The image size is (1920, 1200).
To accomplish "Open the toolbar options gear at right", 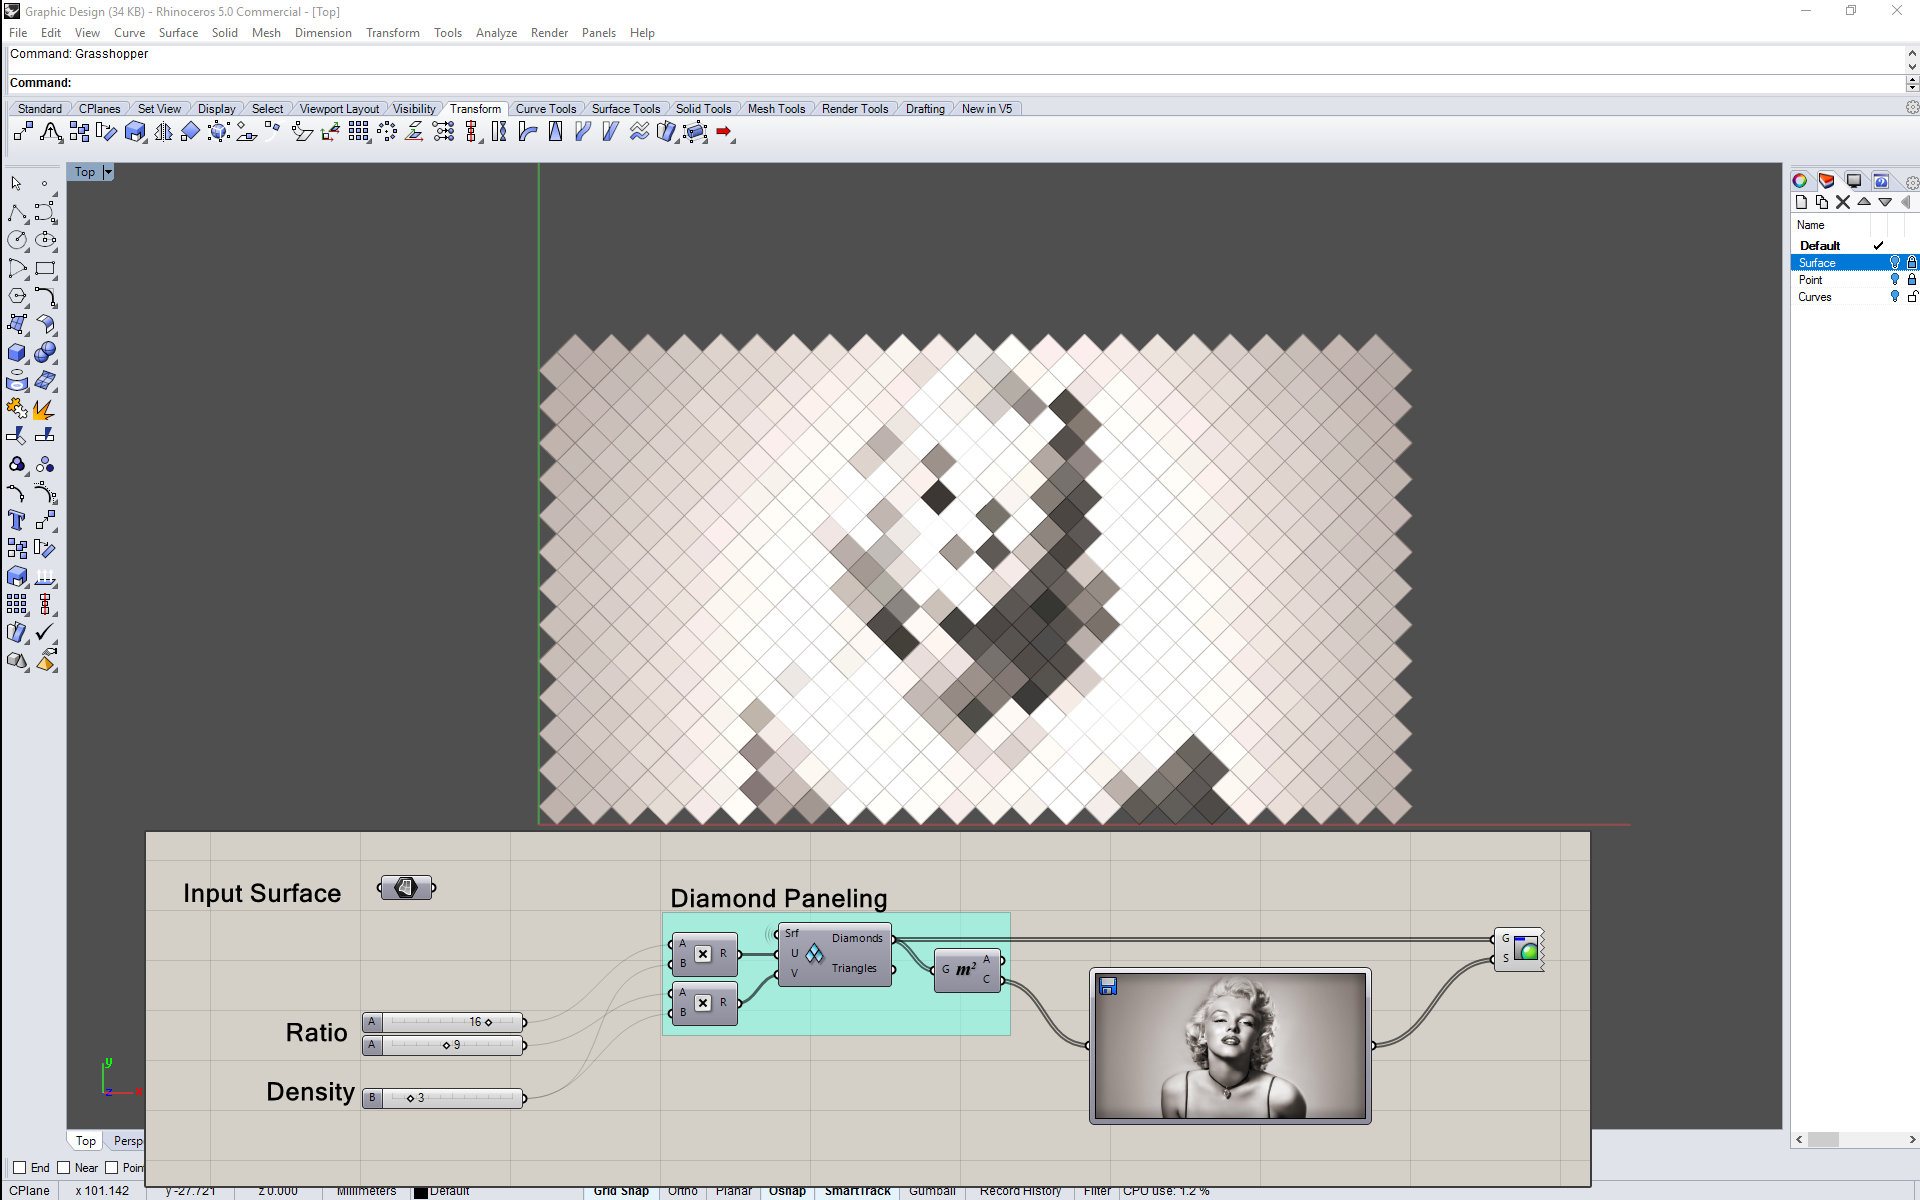I will point(1911,108).
